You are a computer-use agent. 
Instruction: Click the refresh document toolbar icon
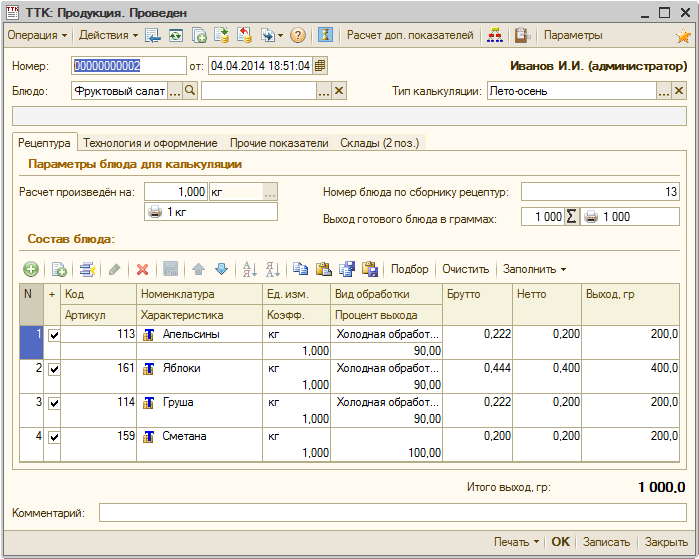[x=176, y=35]
